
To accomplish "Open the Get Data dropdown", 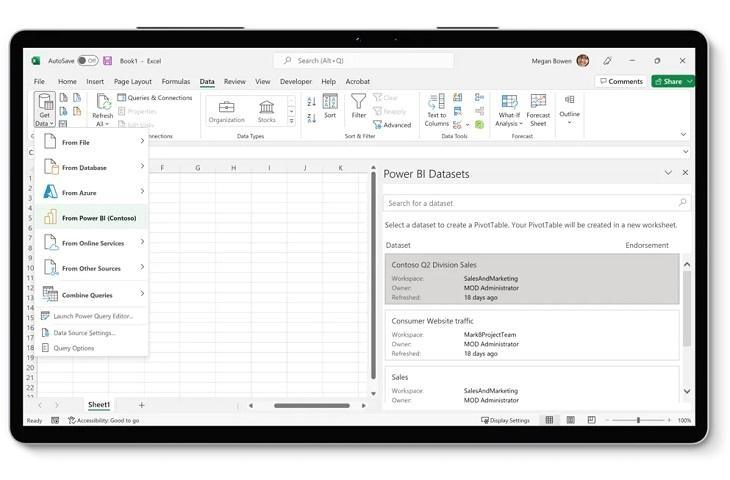I will (45, 110).
